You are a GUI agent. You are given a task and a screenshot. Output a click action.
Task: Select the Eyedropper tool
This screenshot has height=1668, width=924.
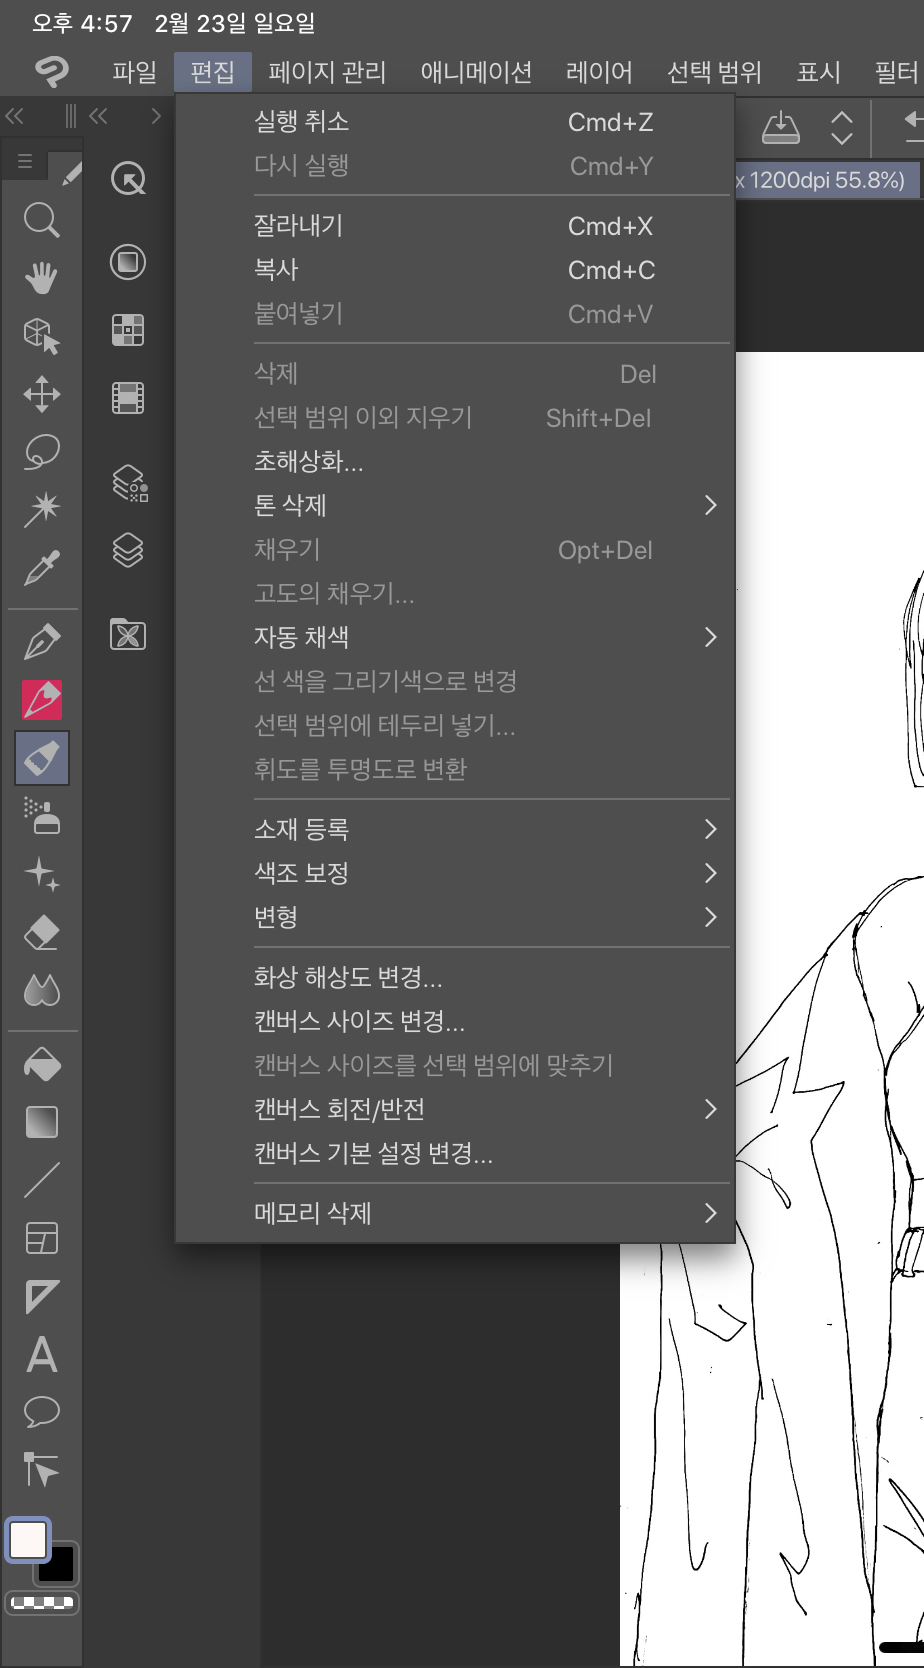[x=41, y=568]
